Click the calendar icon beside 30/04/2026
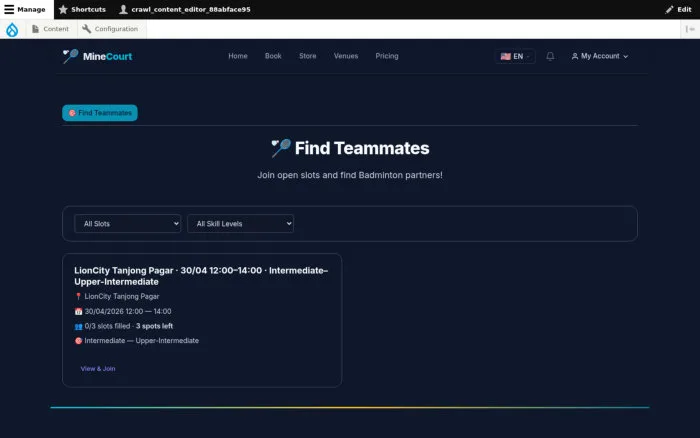The image size is (700, 438). pyautogui.click(x=79, y=312)
